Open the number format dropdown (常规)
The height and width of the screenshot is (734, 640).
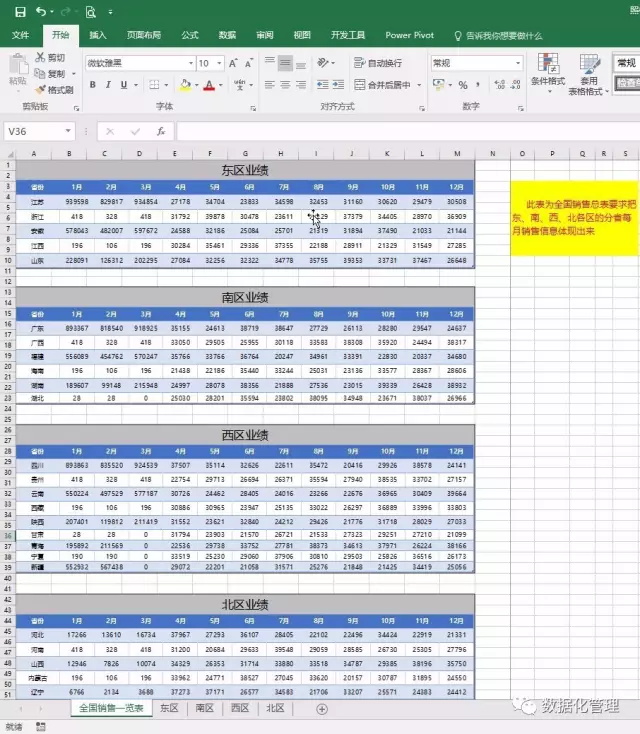[518, 63]
